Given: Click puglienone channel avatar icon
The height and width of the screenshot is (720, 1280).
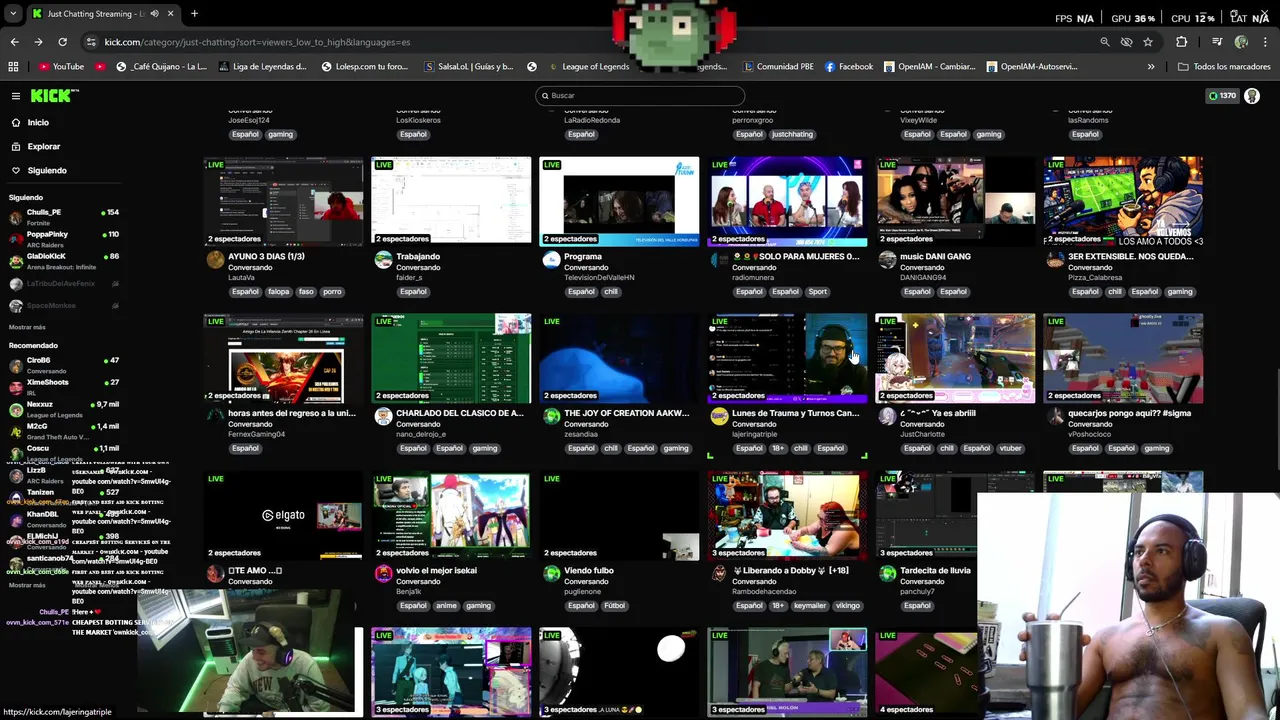Looking at the screenshot, I should [x=551, y=574].
